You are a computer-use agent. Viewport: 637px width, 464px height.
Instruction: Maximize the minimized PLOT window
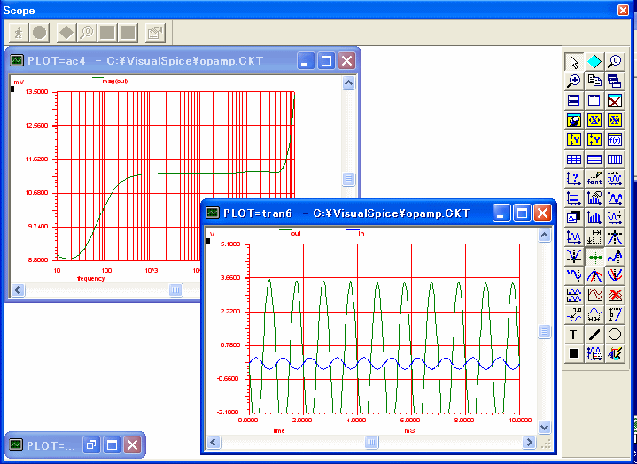point(112,446)
